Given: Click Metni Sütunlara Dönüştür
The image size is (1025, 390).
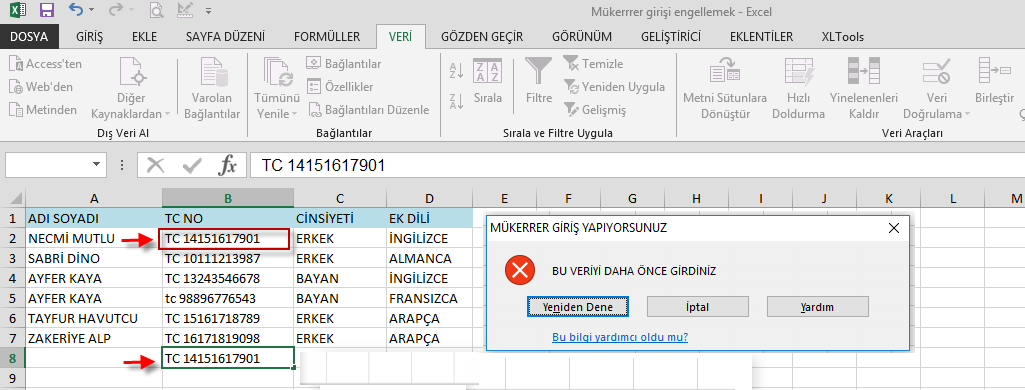Looking at the screenshot, I should [x=725, y=88].
